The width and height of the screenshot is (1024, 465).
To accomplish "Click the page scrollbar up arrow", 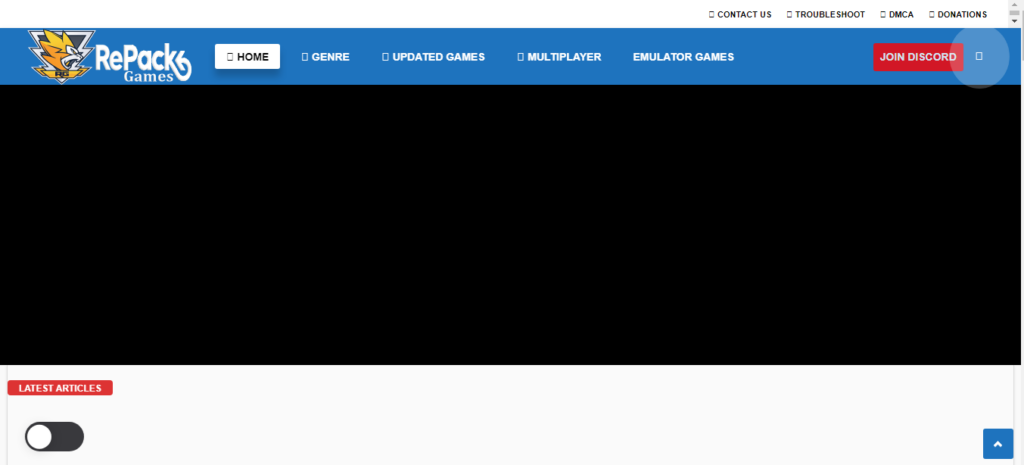I will (x=1014, y=4).
